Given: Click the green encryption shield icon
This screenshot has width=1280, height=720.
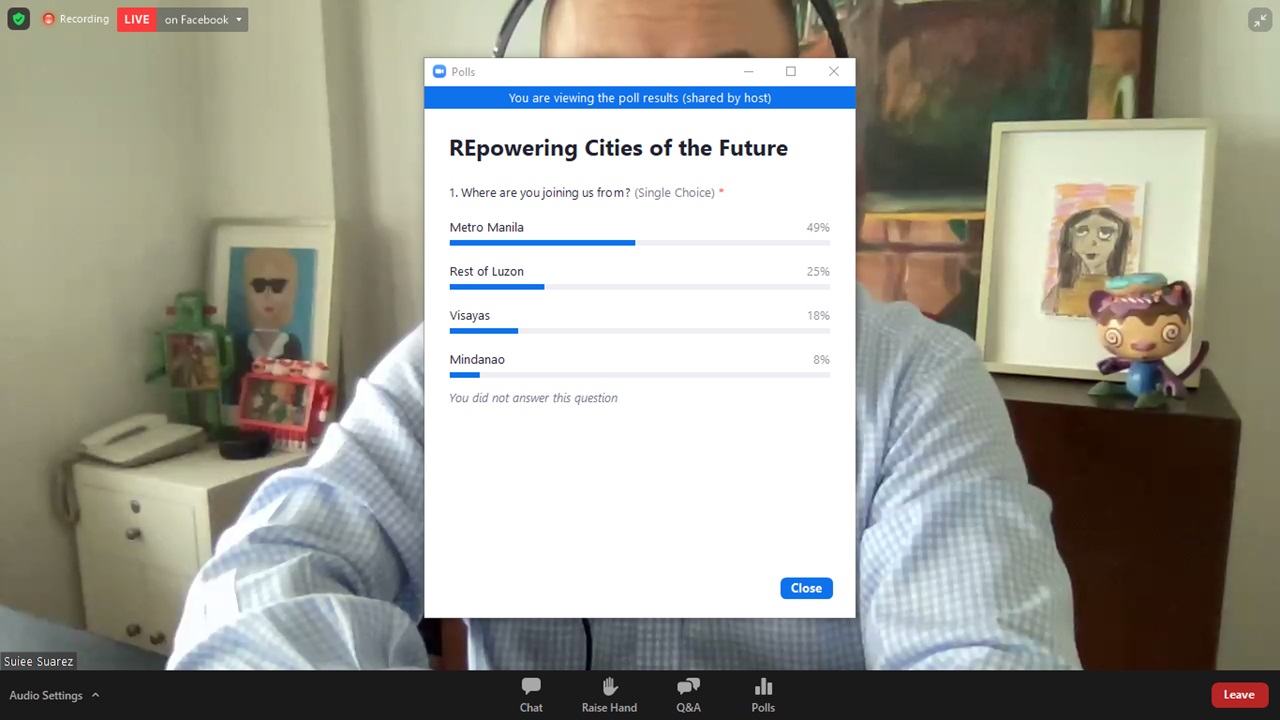Looking at the screenshot, I should pyautogui.click(x=18, y=19).
